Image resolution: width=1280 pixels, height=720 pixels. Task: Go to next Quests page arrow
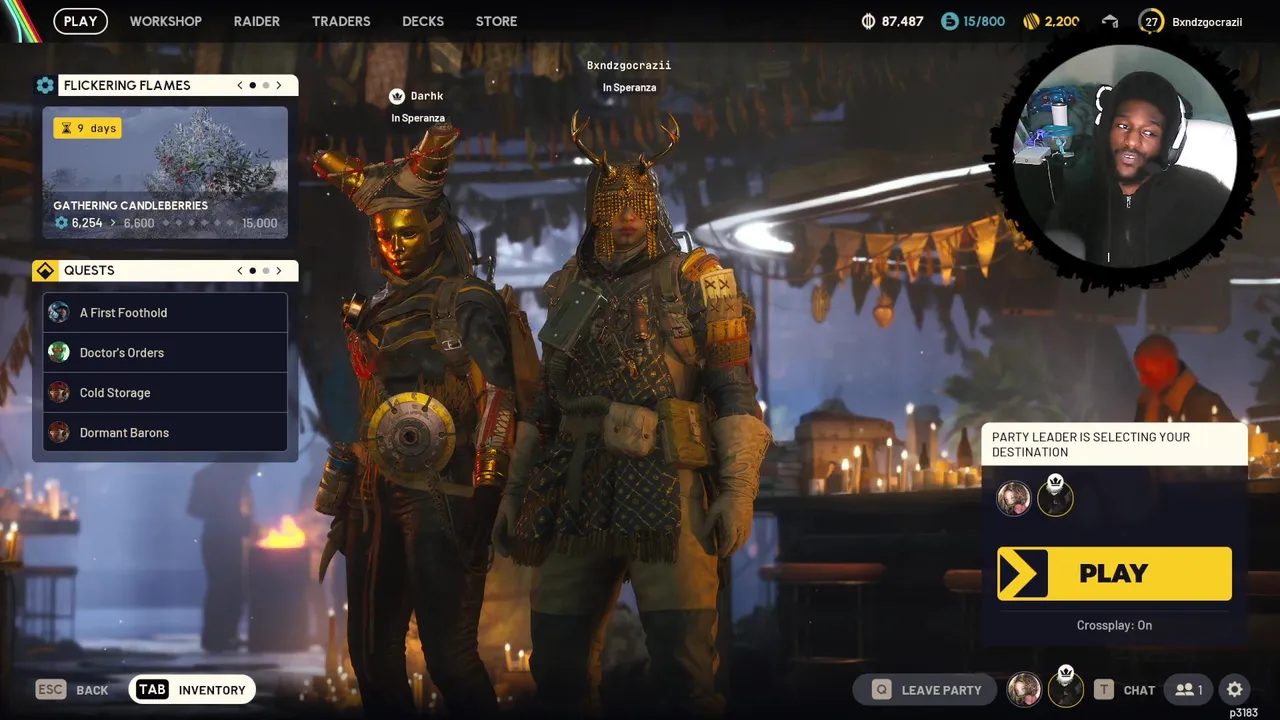coord(279,270)
